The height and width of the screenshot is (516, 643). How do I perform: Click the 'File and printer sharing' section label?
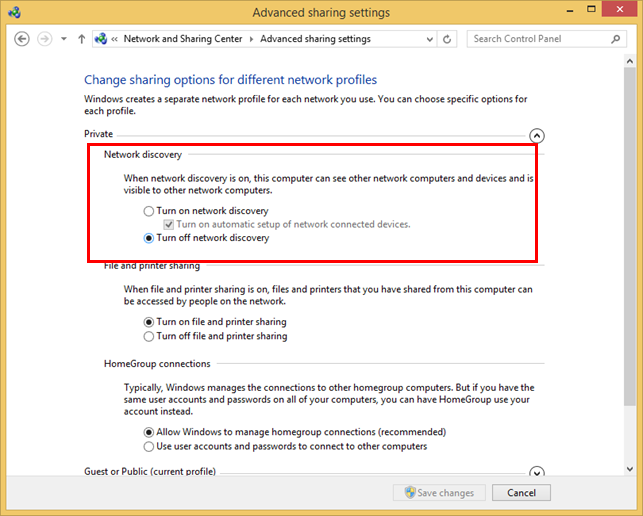click(x=152, y=266)
